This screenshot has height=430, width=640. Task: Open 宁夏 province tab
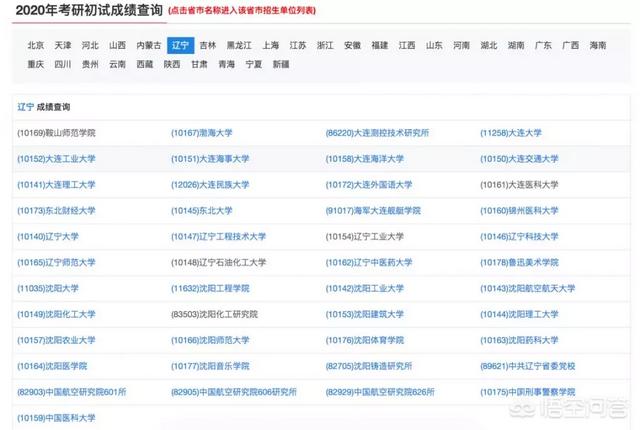click(x=254, y=64)
